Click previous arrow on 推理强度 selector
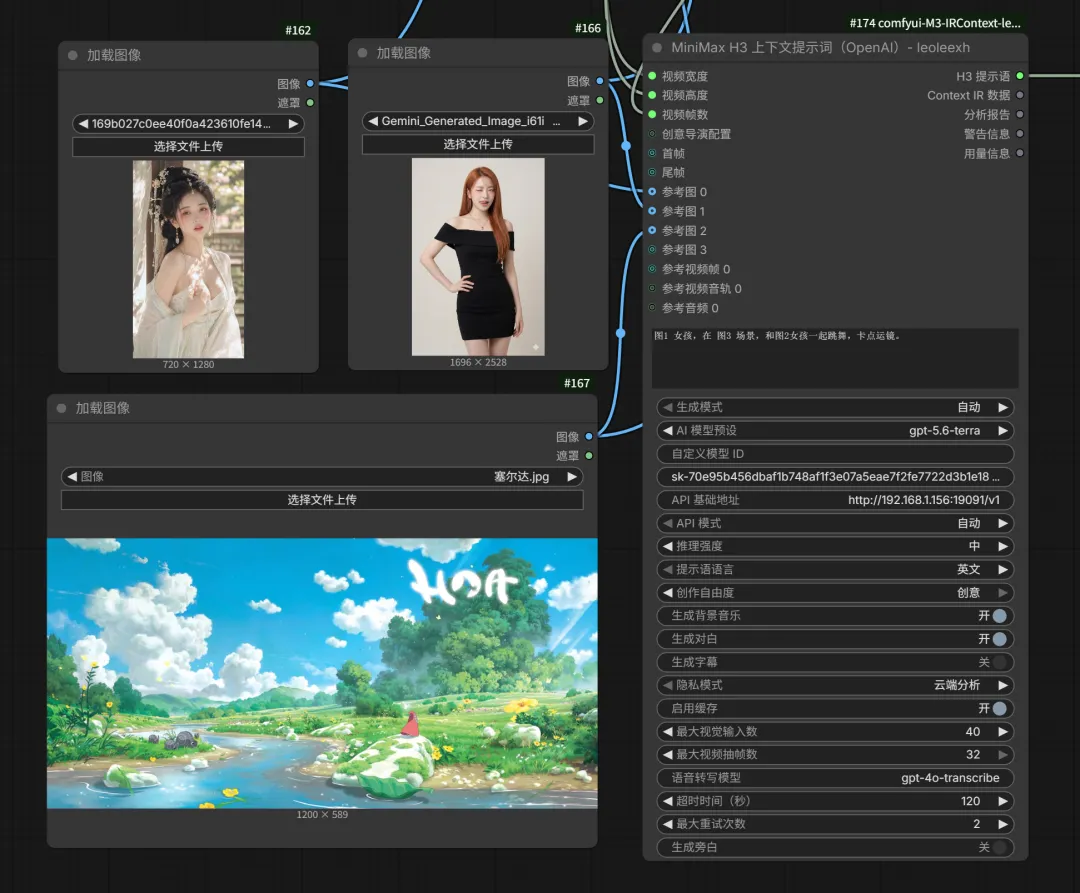This screenshot has width=1080, height=893. pos(667,546)
